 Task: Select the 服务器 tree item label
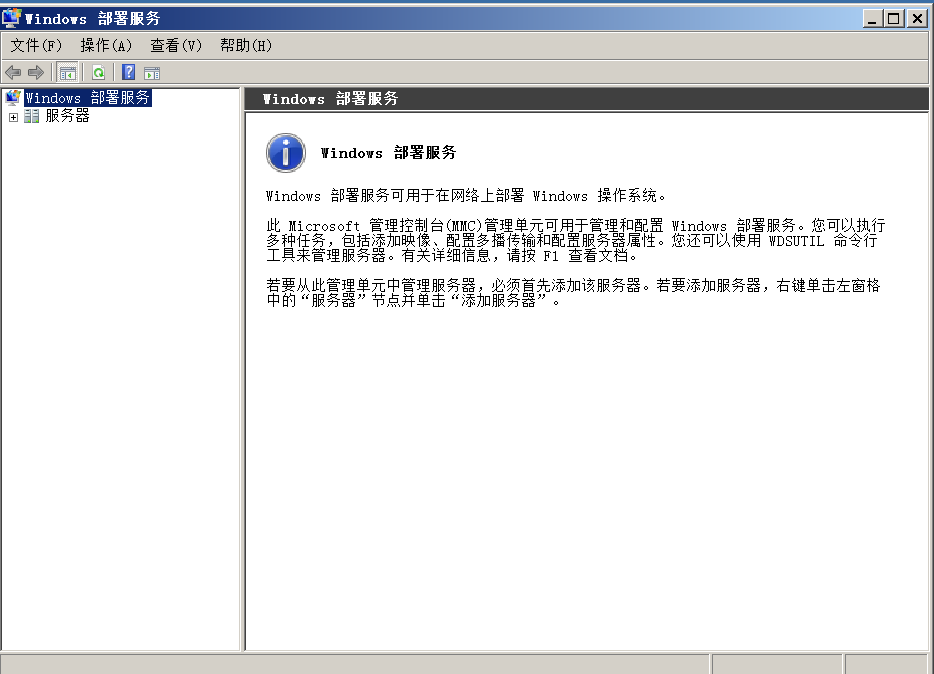(67, 116)
